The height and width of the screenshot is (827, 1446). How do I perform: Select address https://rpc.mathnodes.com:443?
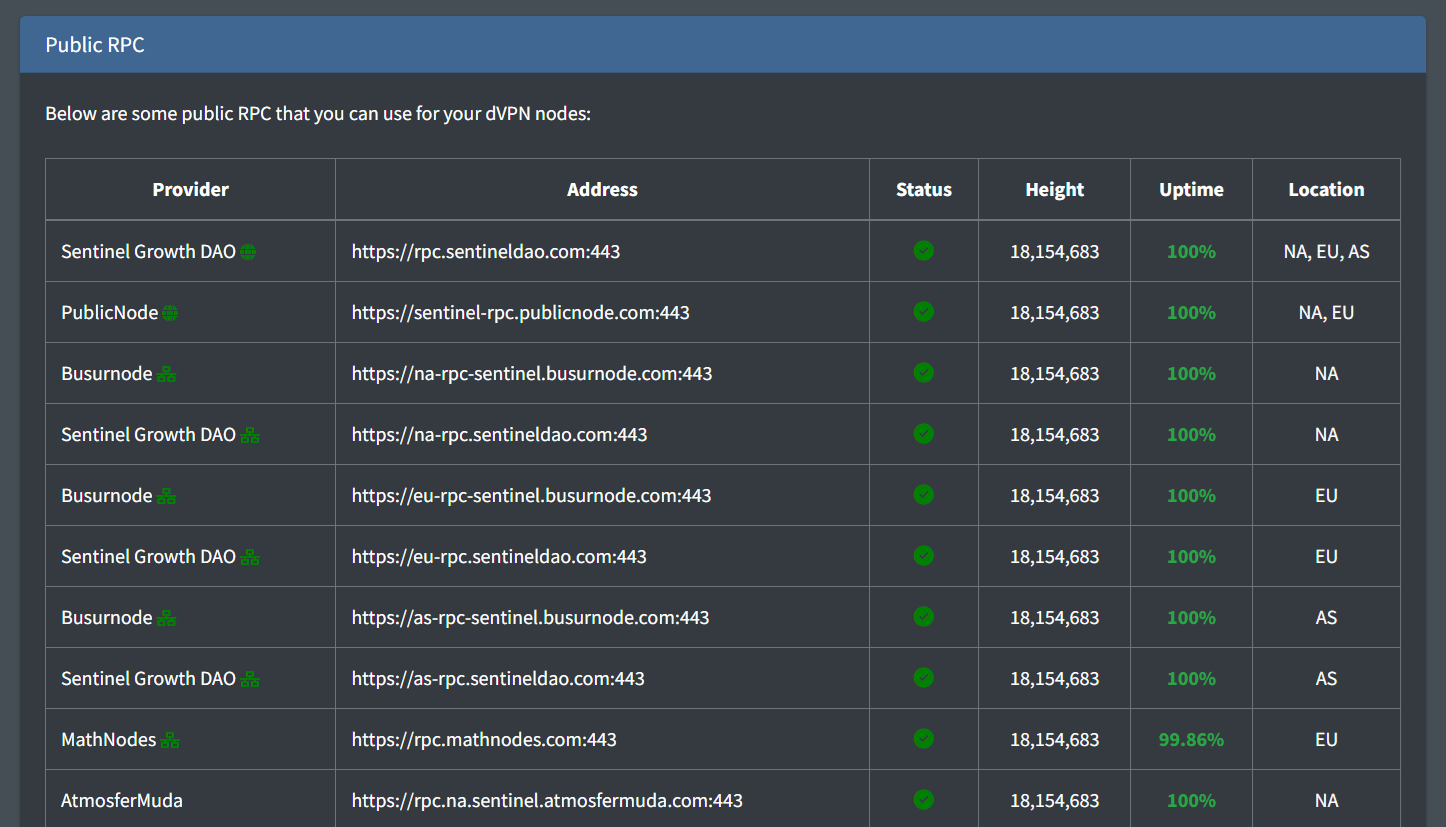484,740
